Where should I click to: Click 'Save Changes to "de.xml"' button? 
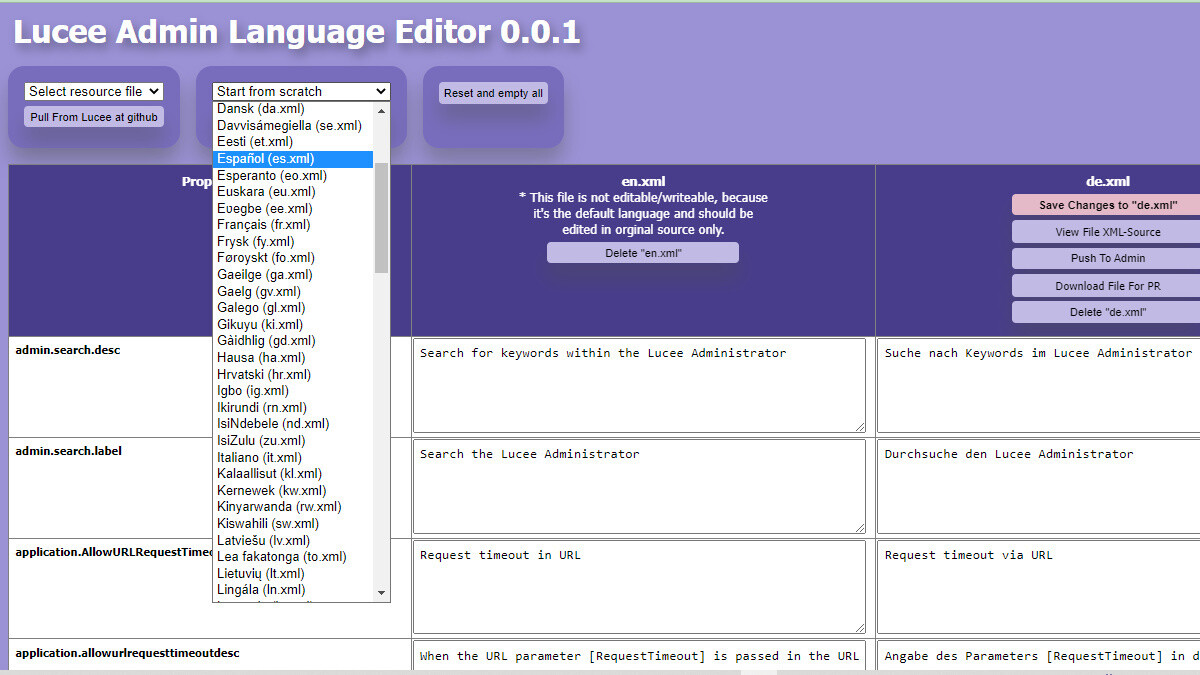[1107, 205]
